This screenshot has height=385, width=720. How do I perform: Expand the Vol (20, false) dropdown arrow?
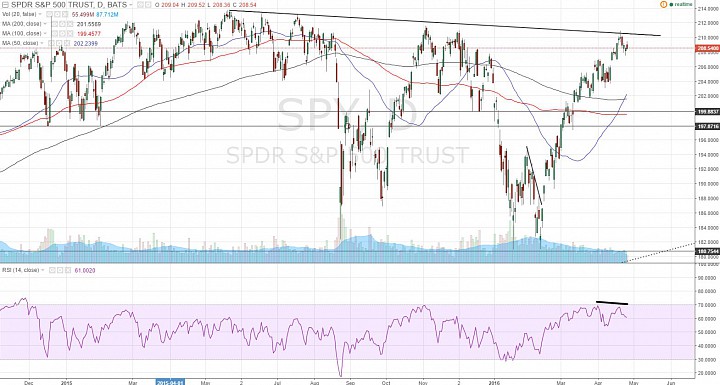40,14
